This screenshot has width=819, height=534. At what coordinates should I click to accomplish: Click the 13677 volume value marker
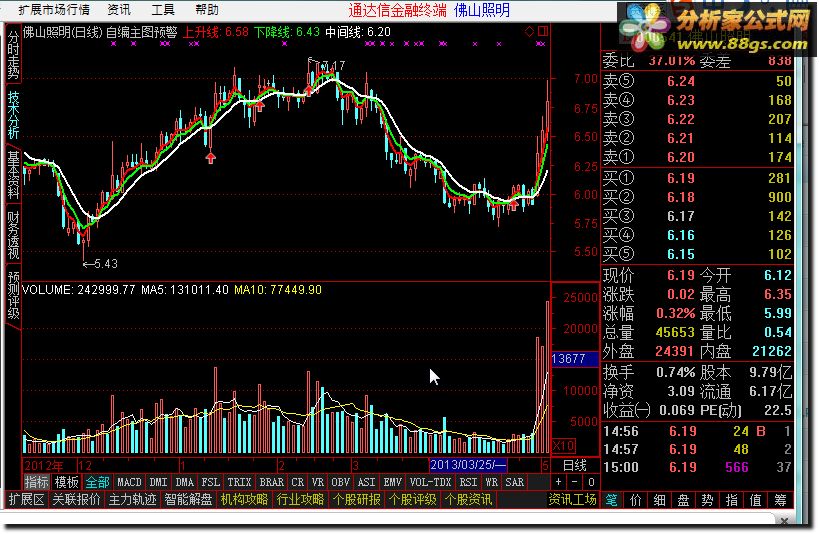[x=575, y=359]
